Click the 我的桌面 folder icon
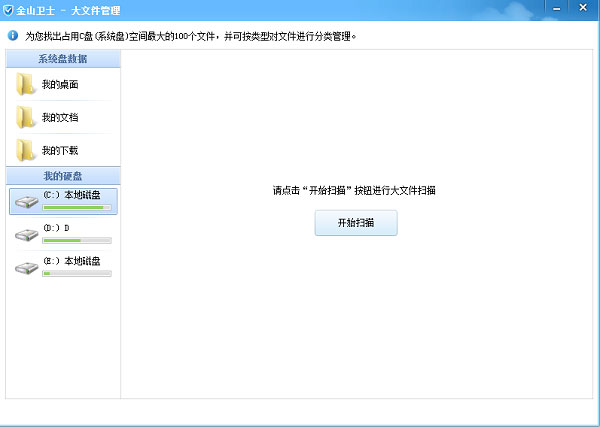Viewport: 600px width, 427px height. pyautogui.click(x=26, y=85)
